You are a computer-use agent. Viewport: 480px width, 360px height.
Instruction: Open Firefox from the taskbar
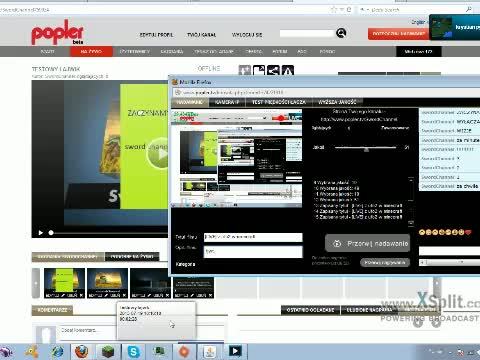82,352
